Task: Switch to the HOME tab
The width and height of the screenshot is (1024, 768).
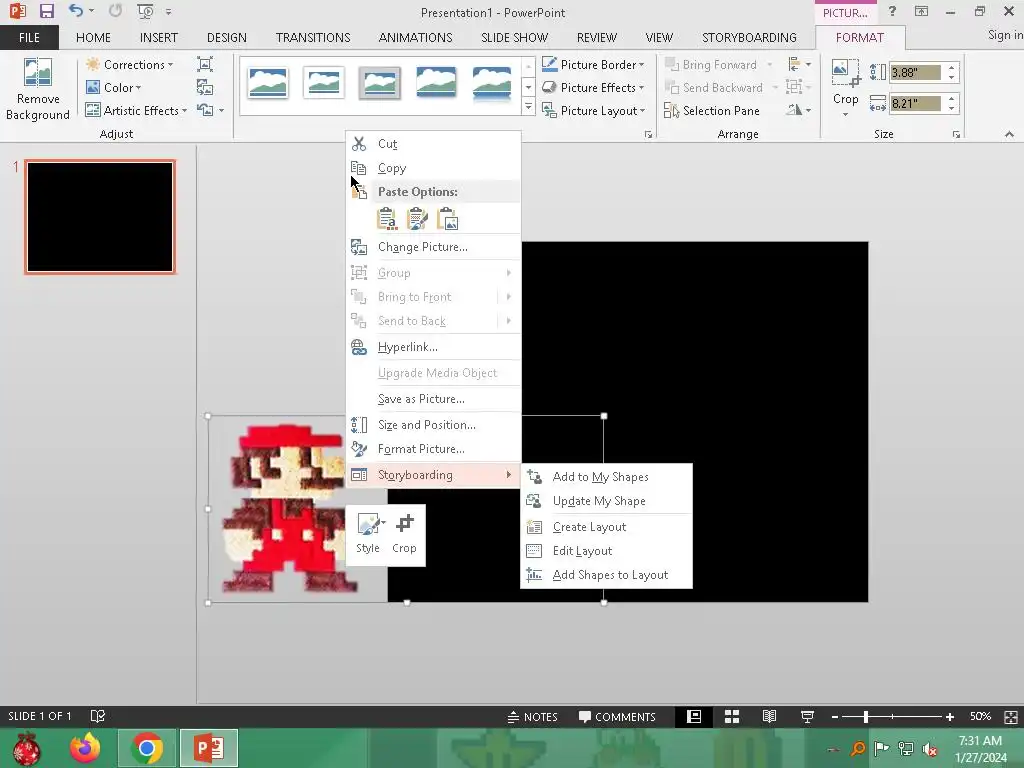Action: click(93, 37)
